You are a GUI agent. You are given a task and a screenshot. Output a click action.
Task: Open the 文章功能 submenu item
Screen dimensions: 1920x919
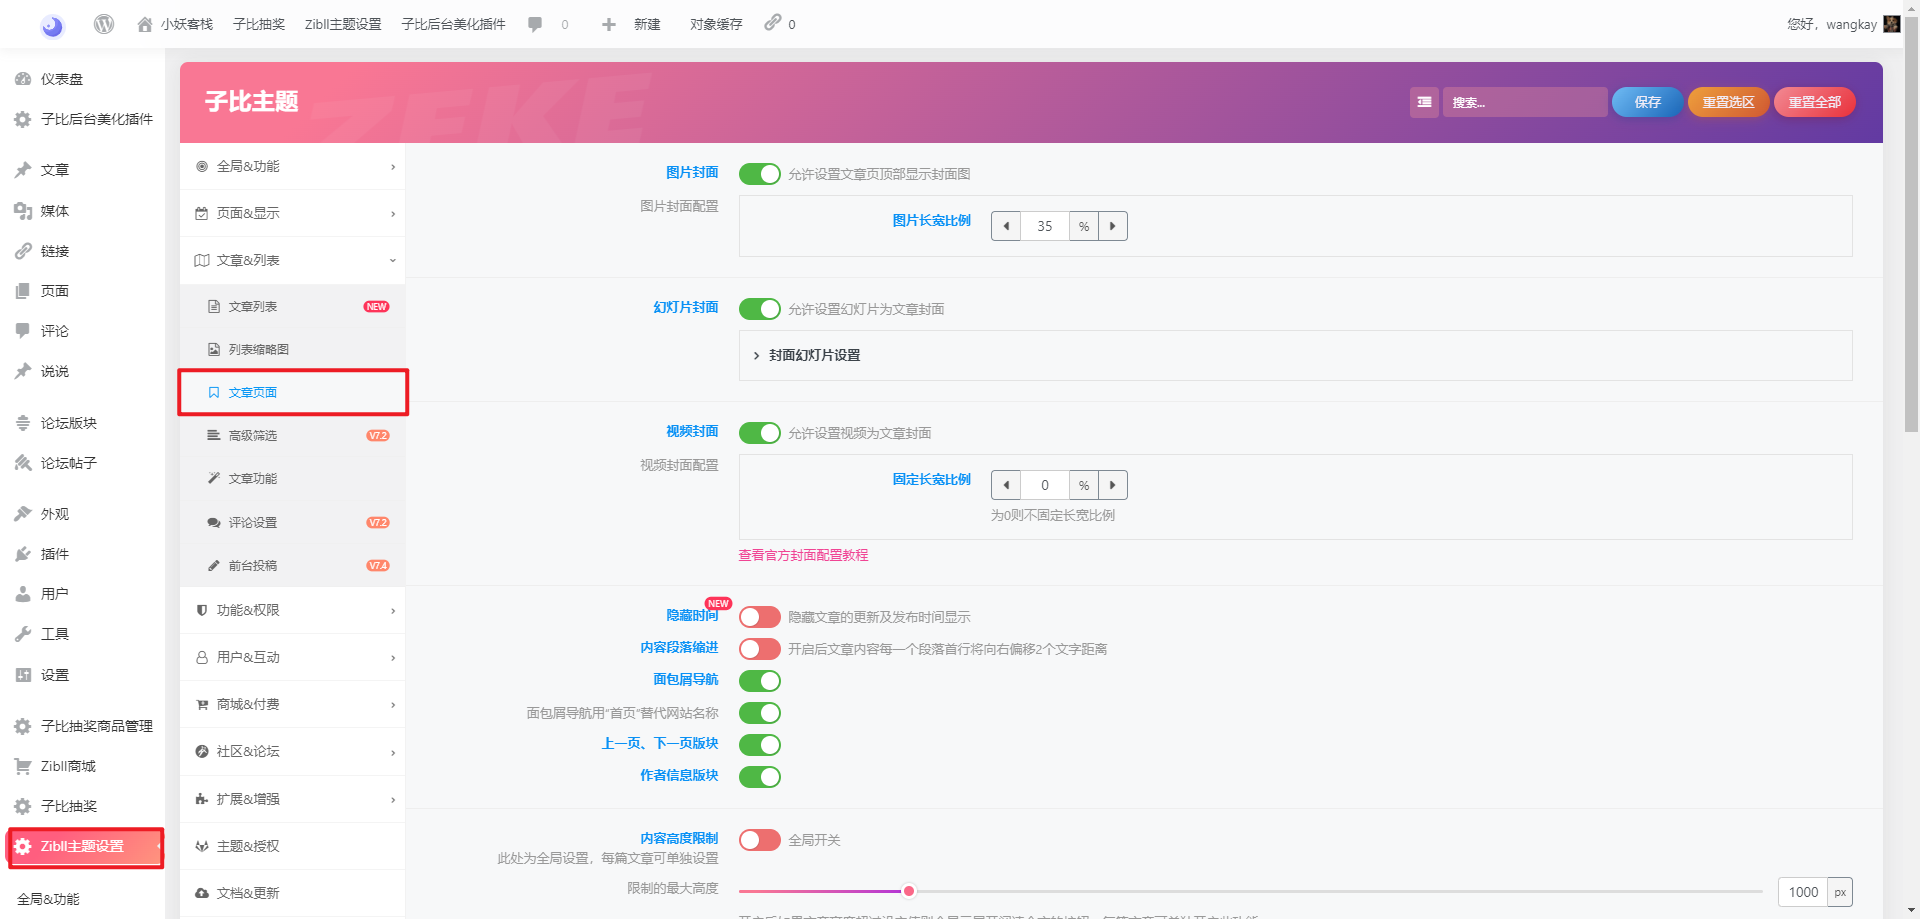[293, 478]
